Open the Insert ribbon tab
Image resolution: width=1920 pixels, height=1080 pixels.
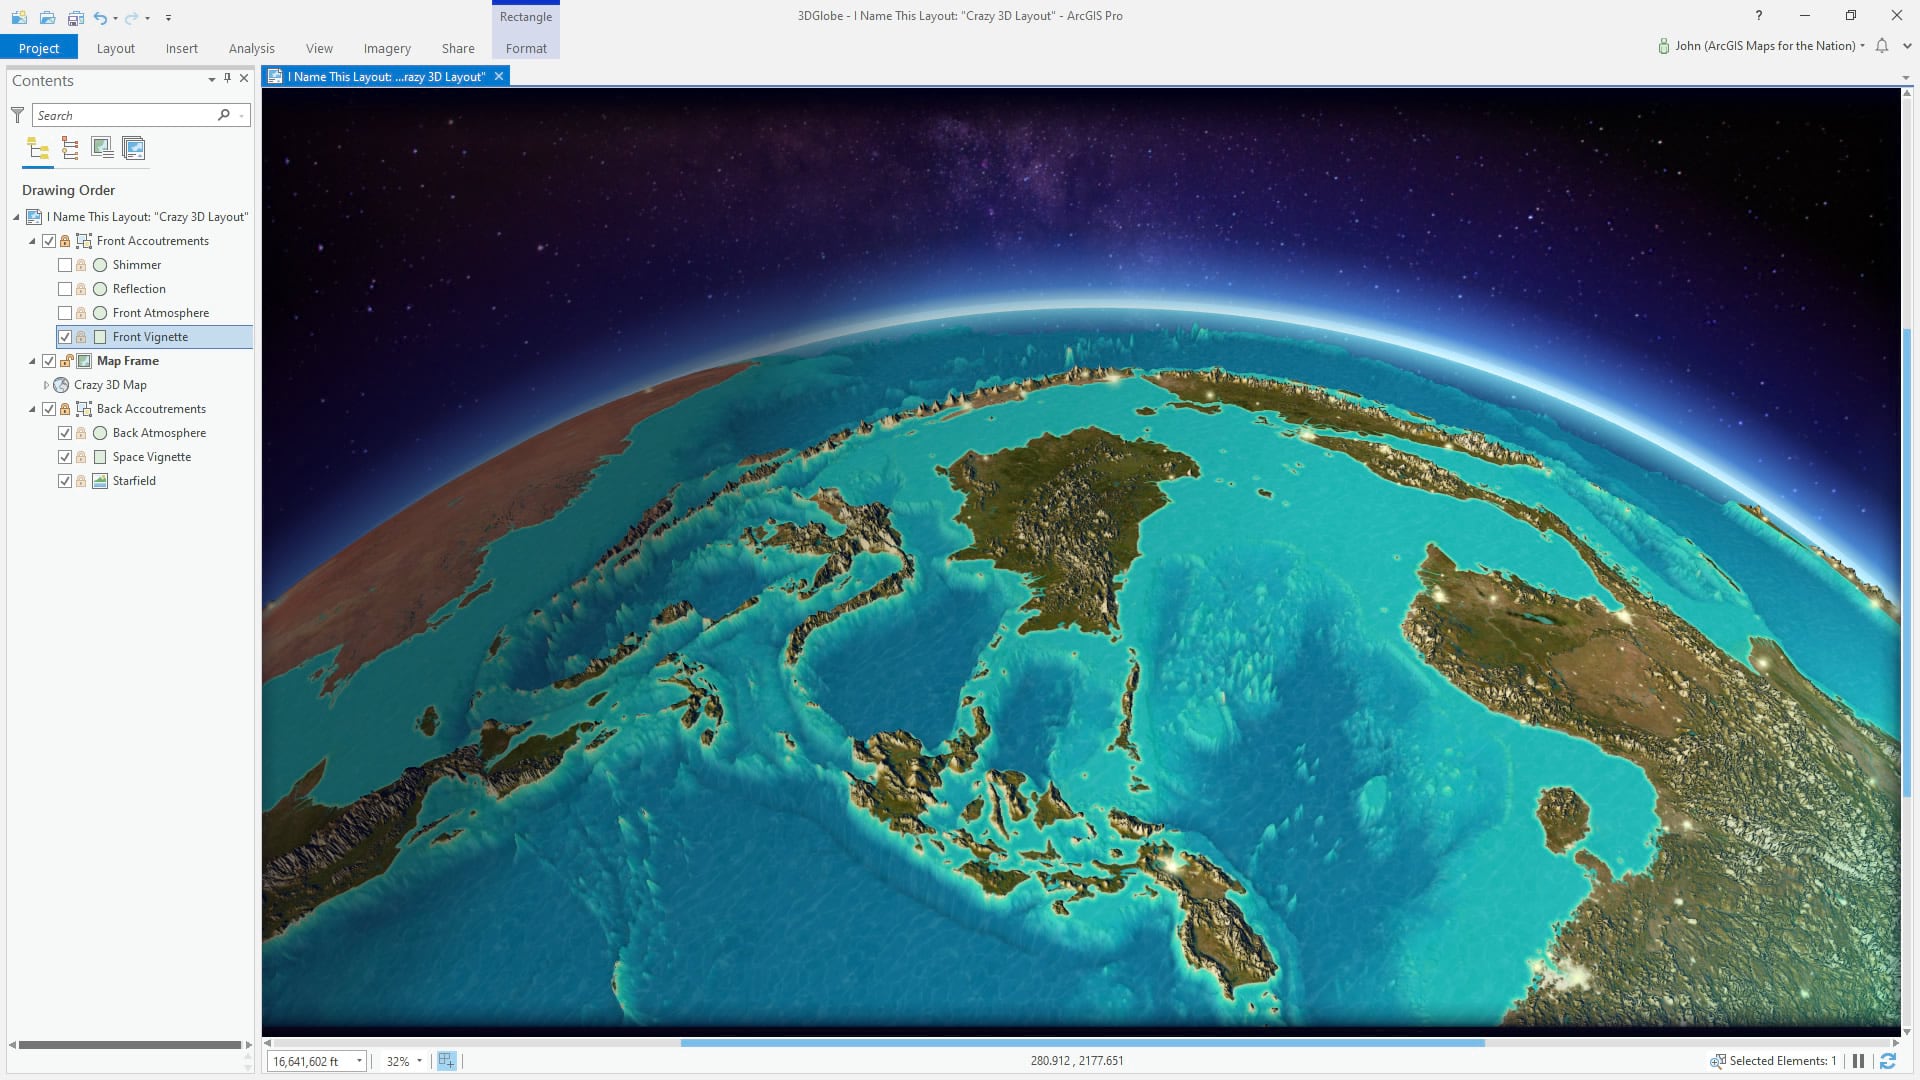[x=181, y=48]
